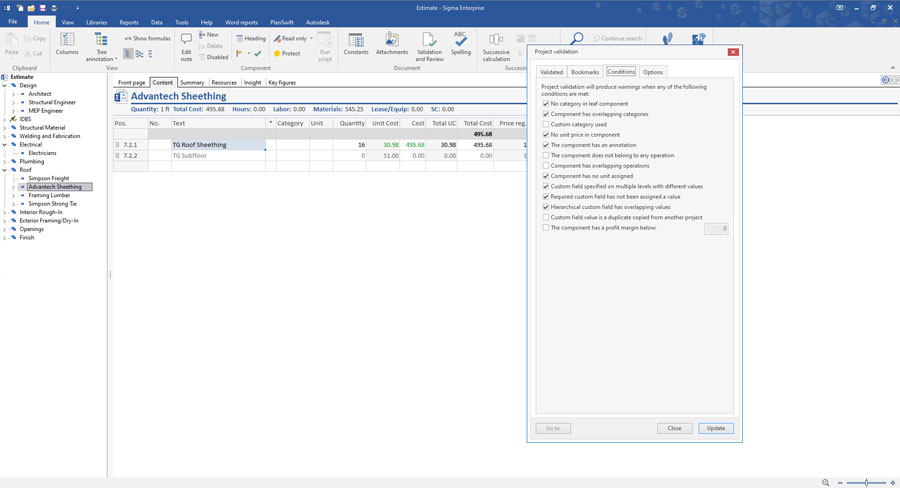Collapse the Design tree node

tap(5, 86)
